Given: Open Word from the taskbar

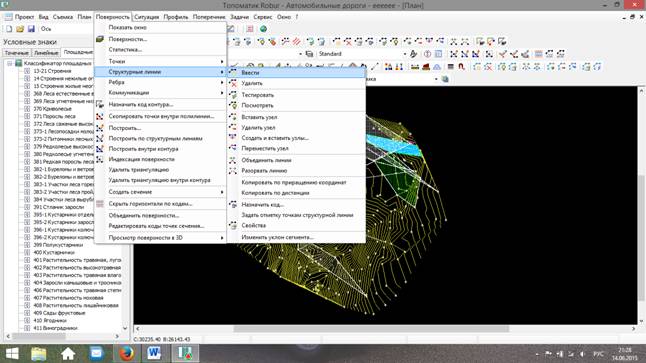Looking at the screenshot, I should [154, 354].
